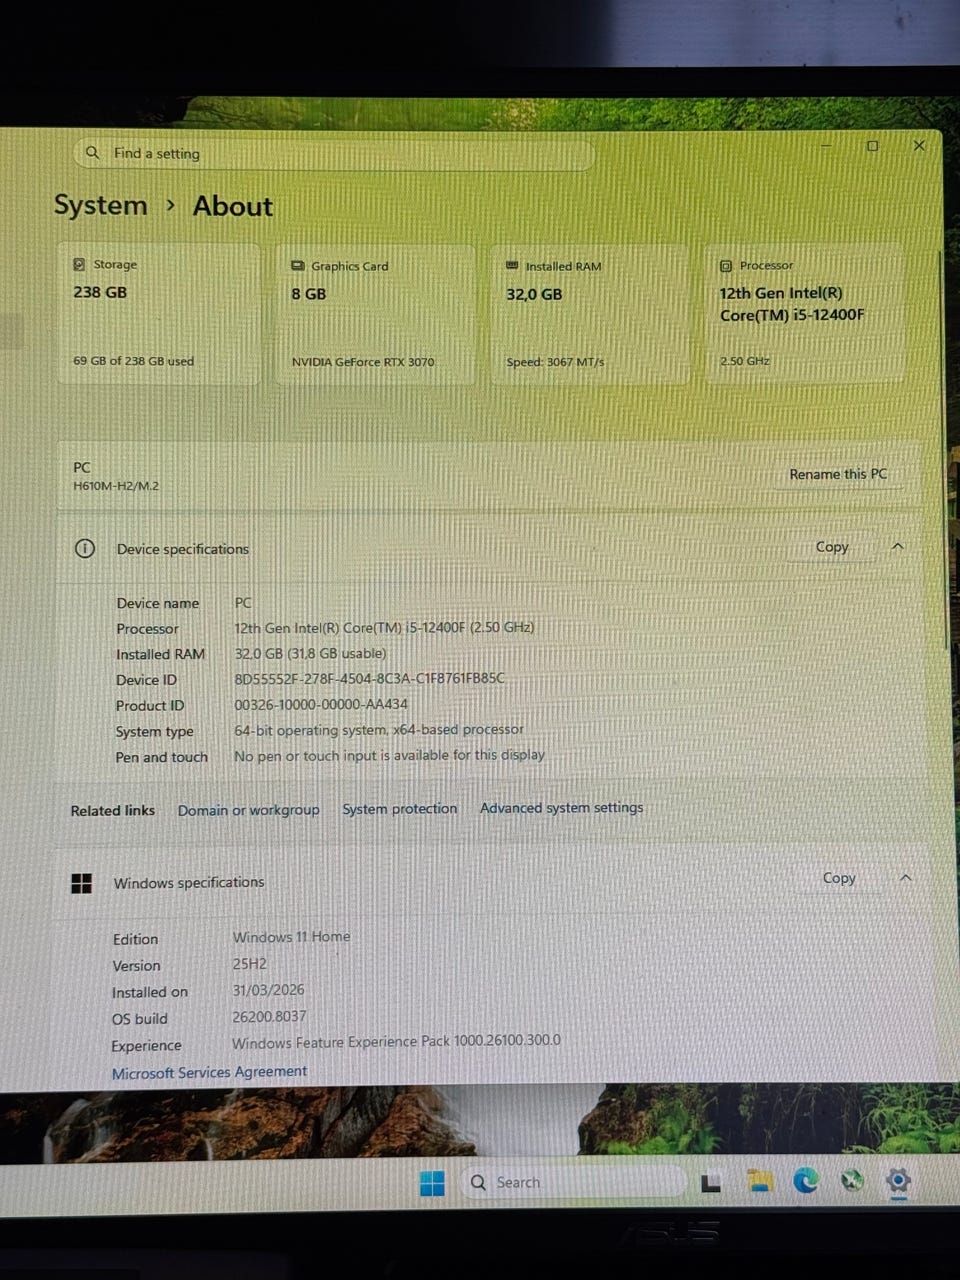Screen dimensions: 960x1280
Task: Open the Graphics Card info card
Action: pyautogui.click(x=375, y=315)
